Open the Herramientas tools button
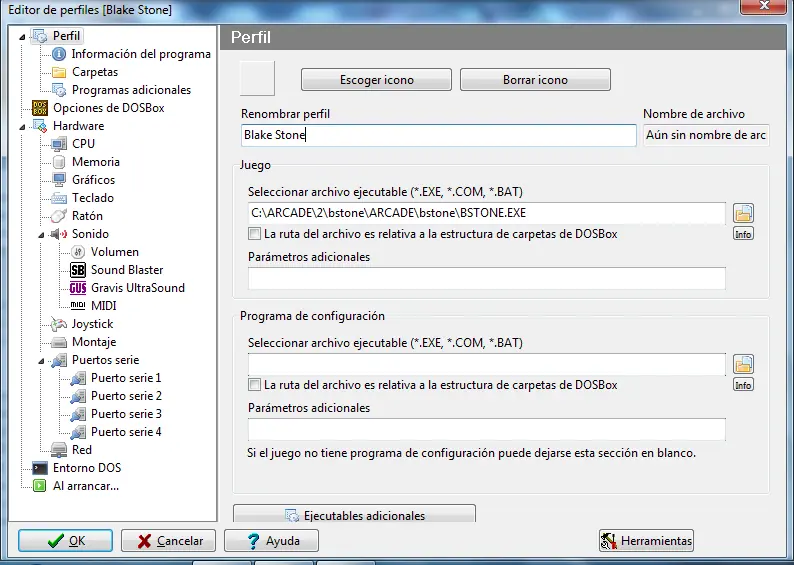 (646, 541)
